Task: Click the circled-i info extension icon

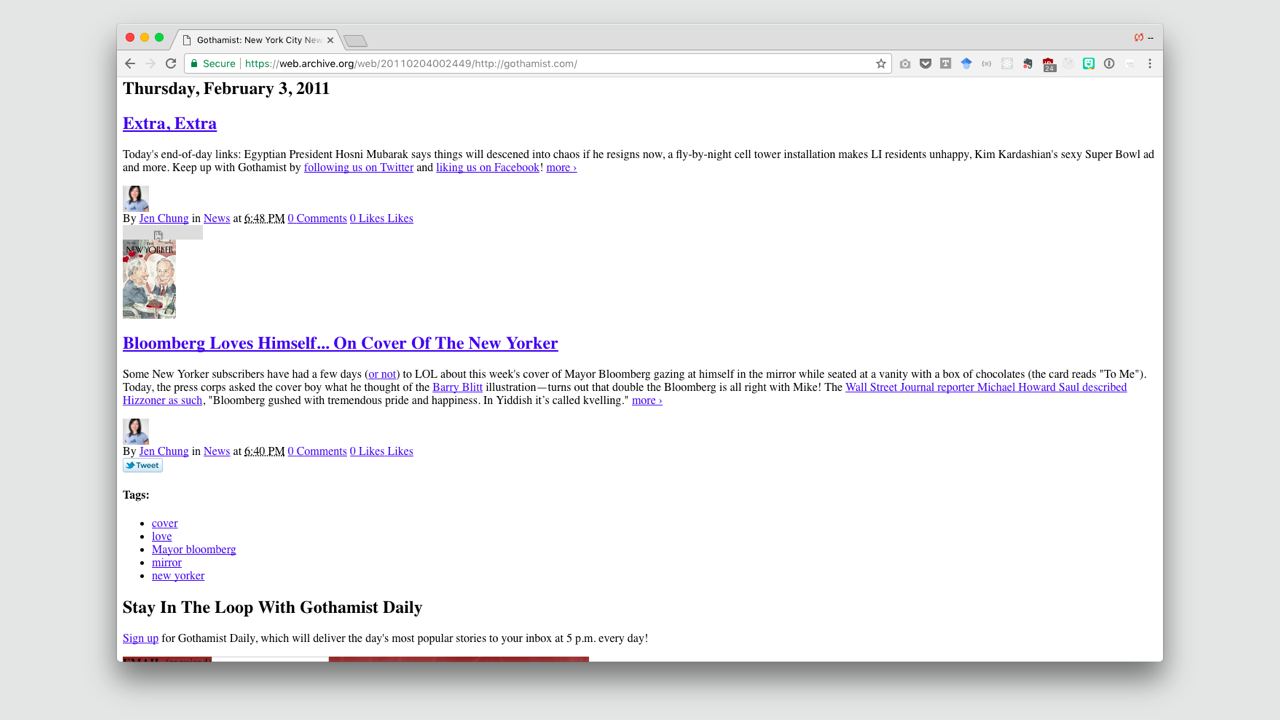Action: (x=1109, y=63)
